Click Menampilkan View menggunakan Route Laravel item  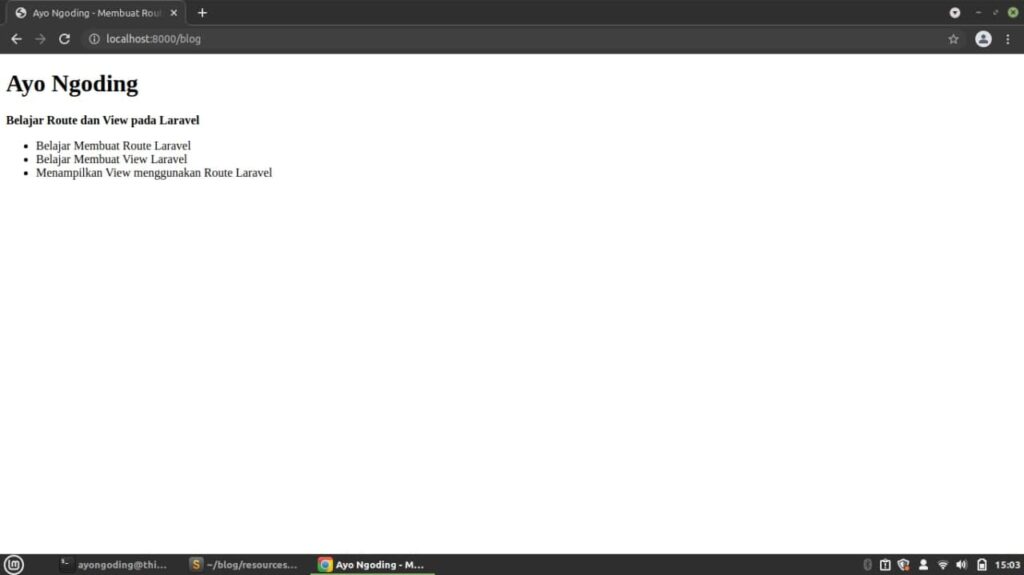[153, 173]
